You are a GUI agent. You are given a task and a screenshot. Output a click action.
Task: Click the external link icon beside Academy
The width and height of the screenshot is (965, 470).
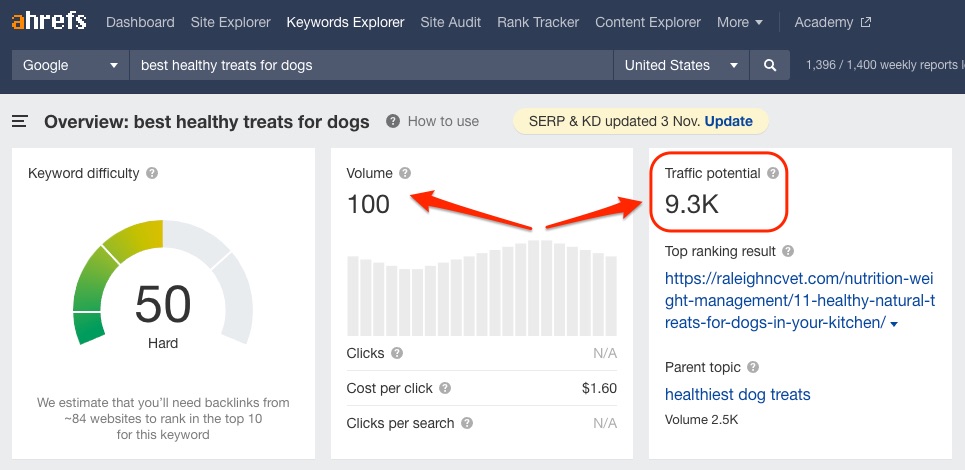866,23
